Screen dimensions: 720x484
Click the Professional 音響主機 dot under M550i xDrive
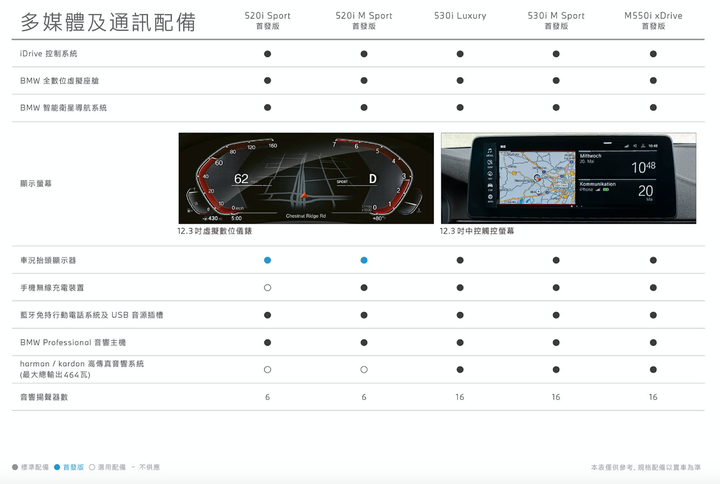[x=653, y=343]
